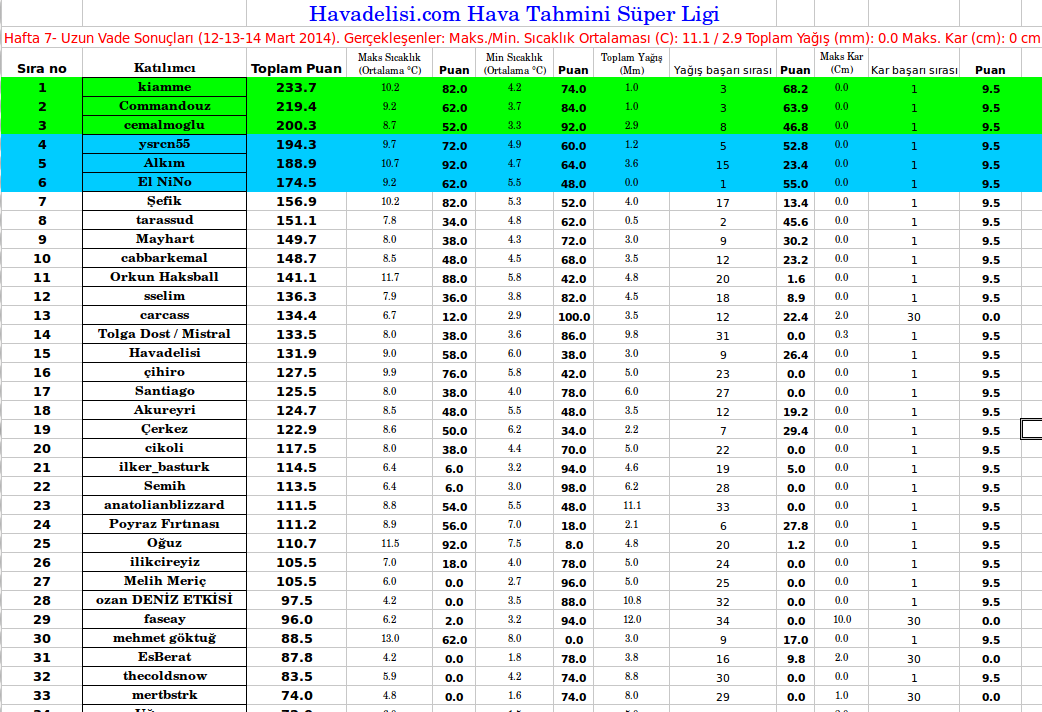The image size is (1042, 712).
Task: Select the Katılımcı column header
Action: coord(164,68)
